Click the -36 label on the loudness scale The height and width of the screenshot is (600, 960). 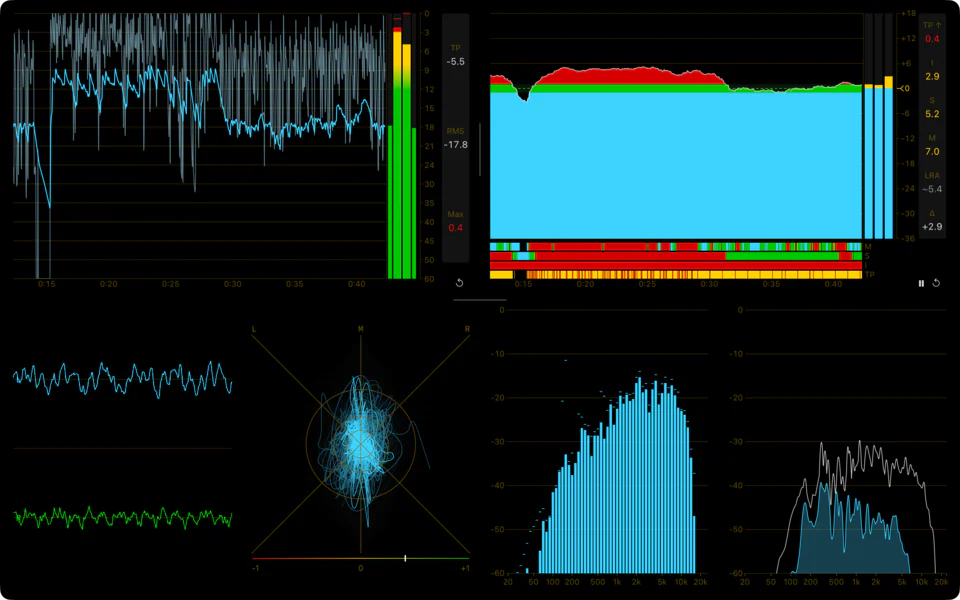[909, 238]
